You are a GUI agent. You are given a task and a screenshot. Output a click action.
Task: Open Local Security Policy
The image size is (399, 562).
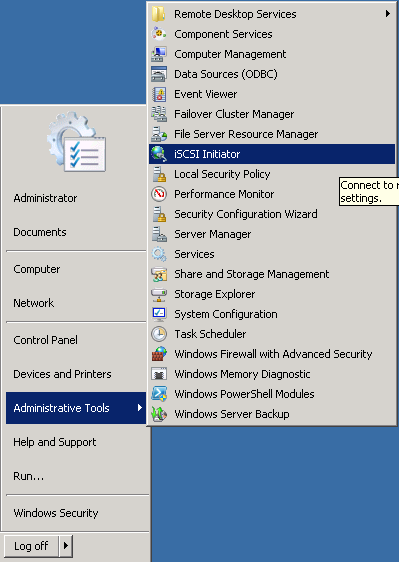272,174
